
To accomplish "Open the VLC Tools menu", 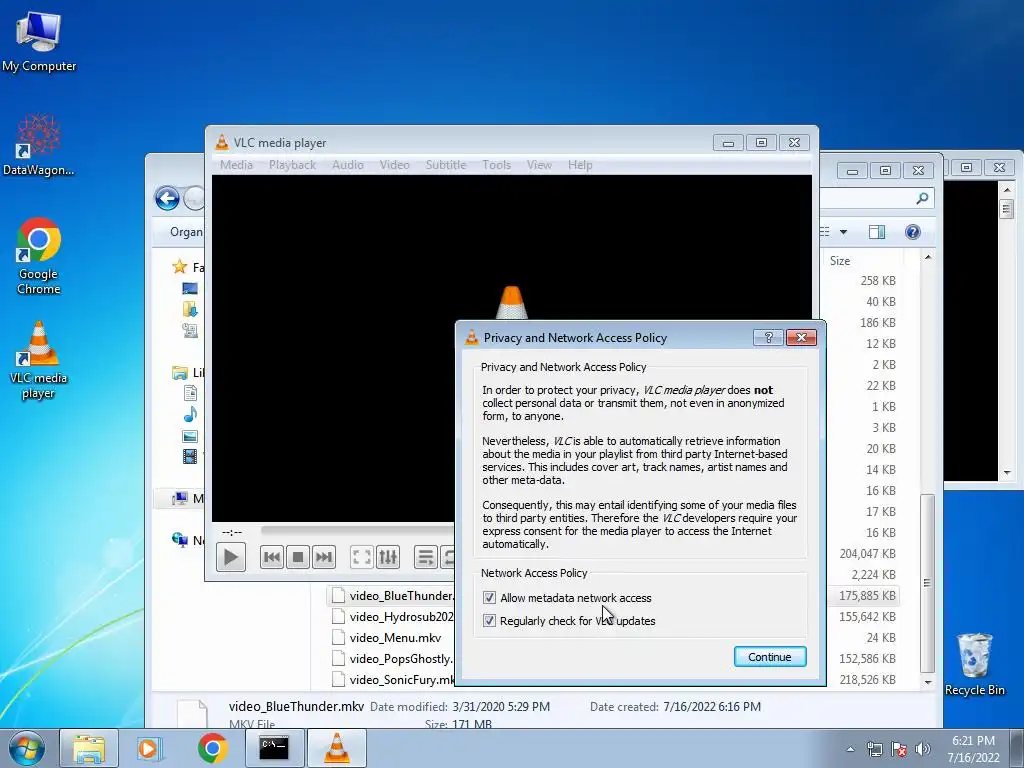I will coord(496,165).
